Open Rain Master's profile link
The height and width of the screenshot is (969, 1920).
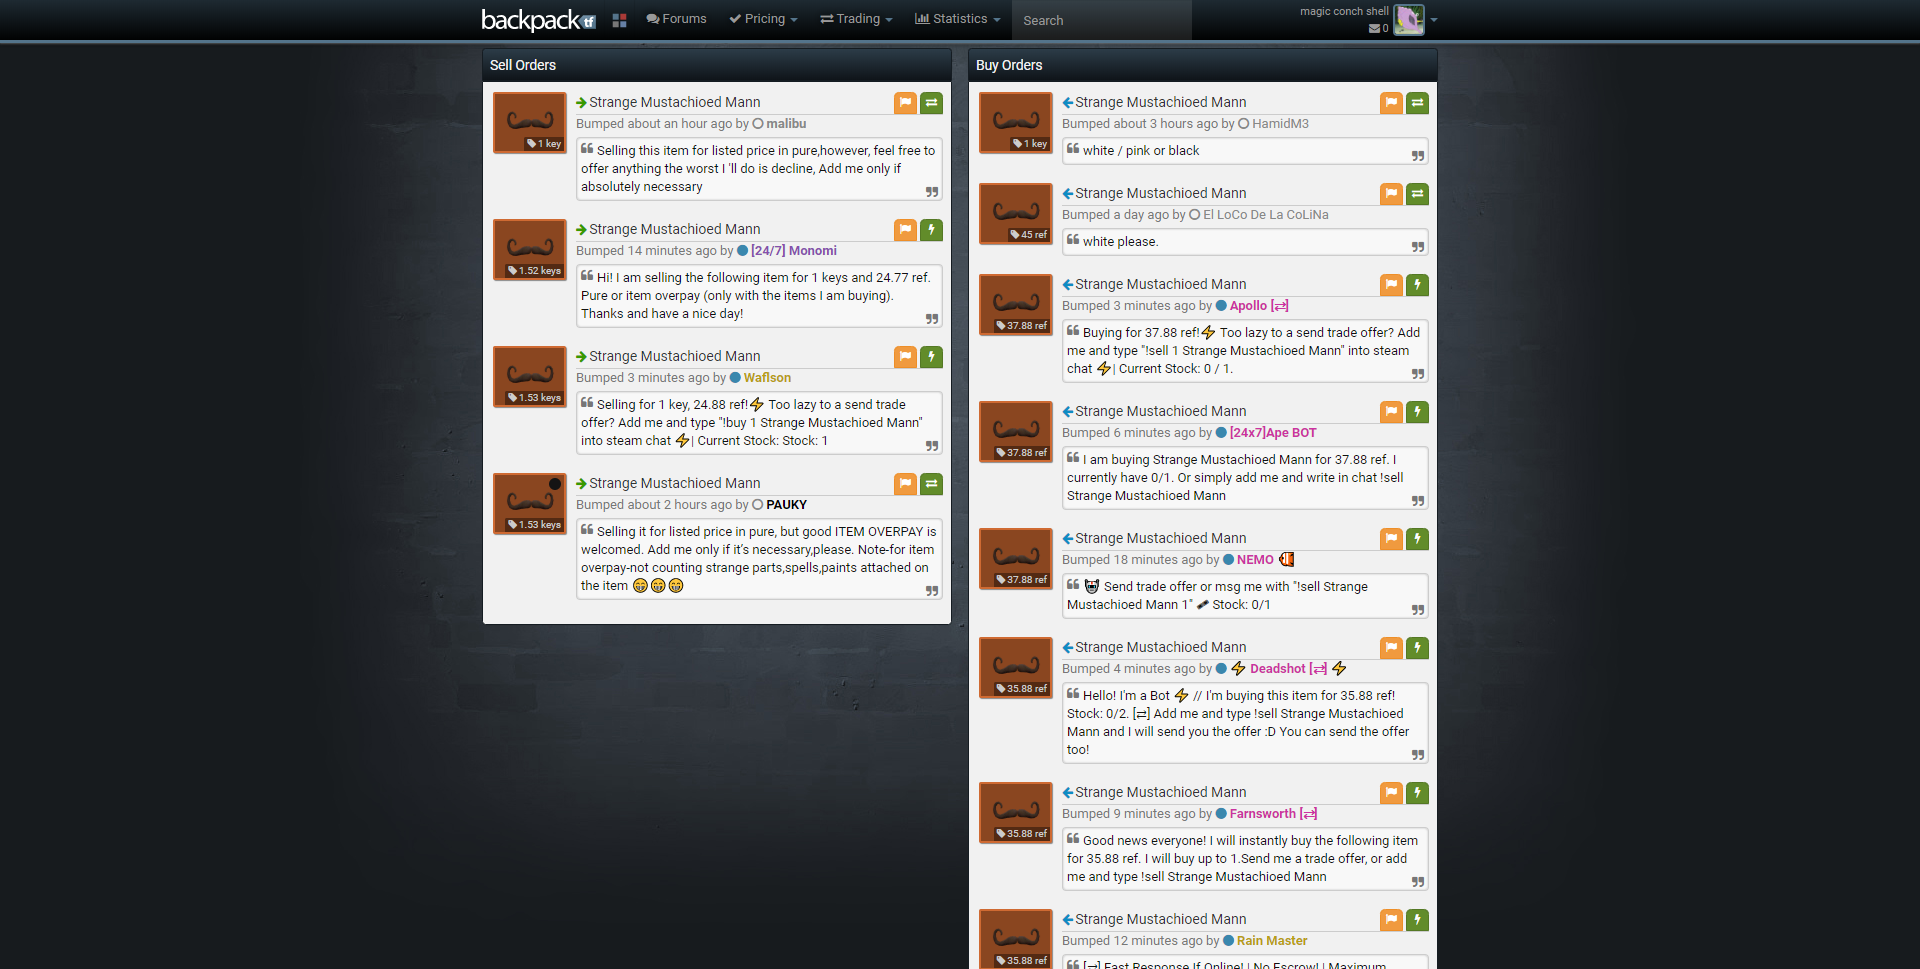(x=1272, y=941)
